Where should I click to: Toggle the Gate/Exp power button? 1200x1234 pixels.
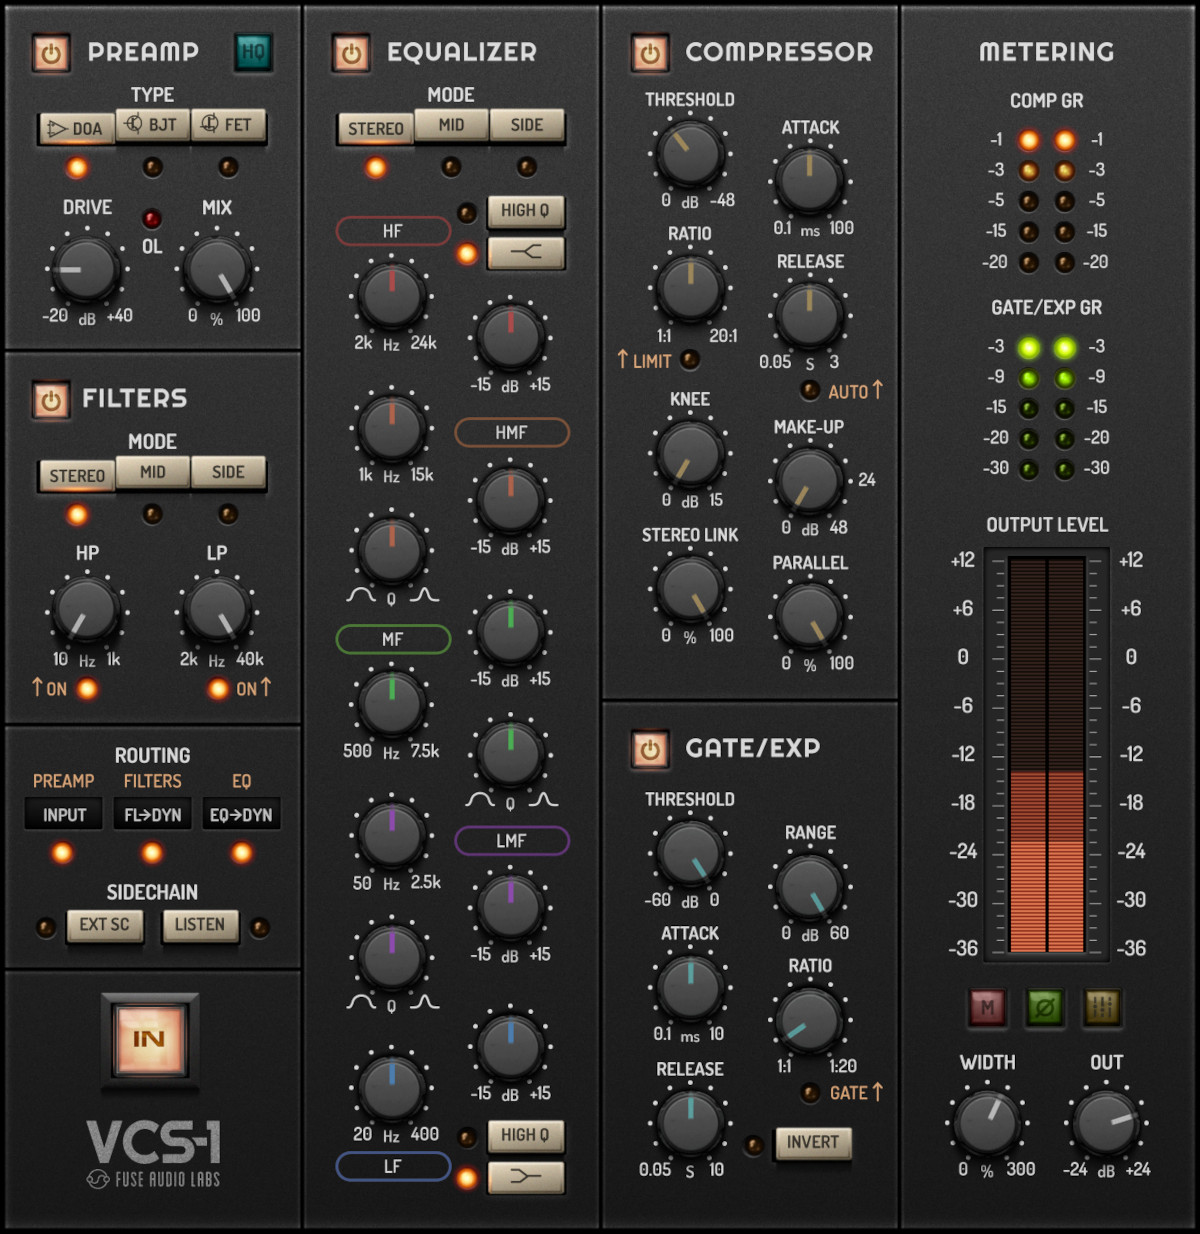(x=650, y=749)
